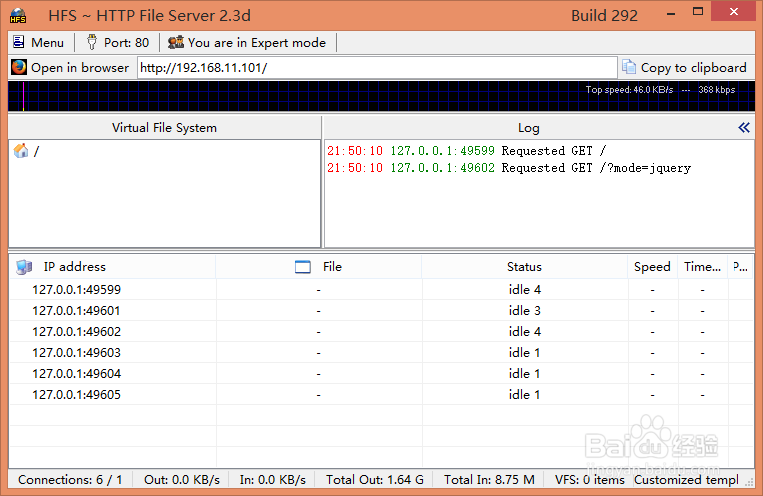This screenshot has height=496, width=763.
Task: Click the Firefox browser icon
Action: [x=19, y=67]
